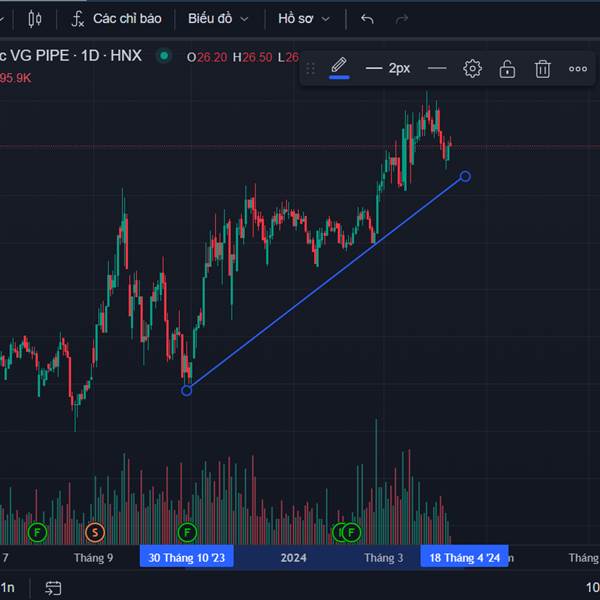Open the go-to-date calendar icon
The height and width of the screenshot is (600, 600).
53,588
